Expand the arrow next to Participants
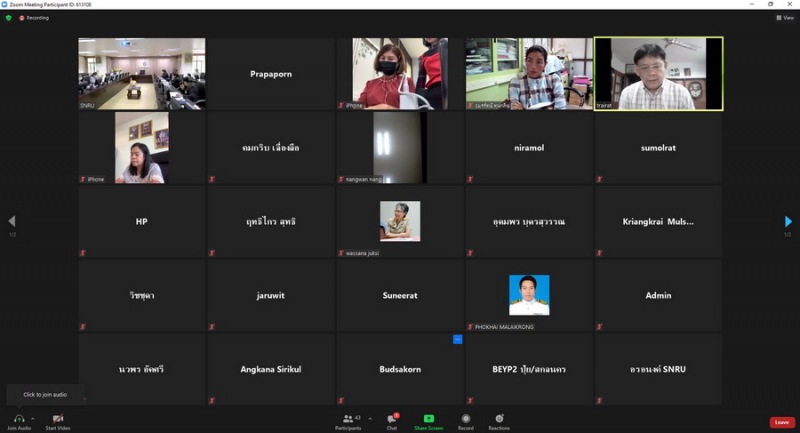800x433 pixels. [x=370, y=418]
